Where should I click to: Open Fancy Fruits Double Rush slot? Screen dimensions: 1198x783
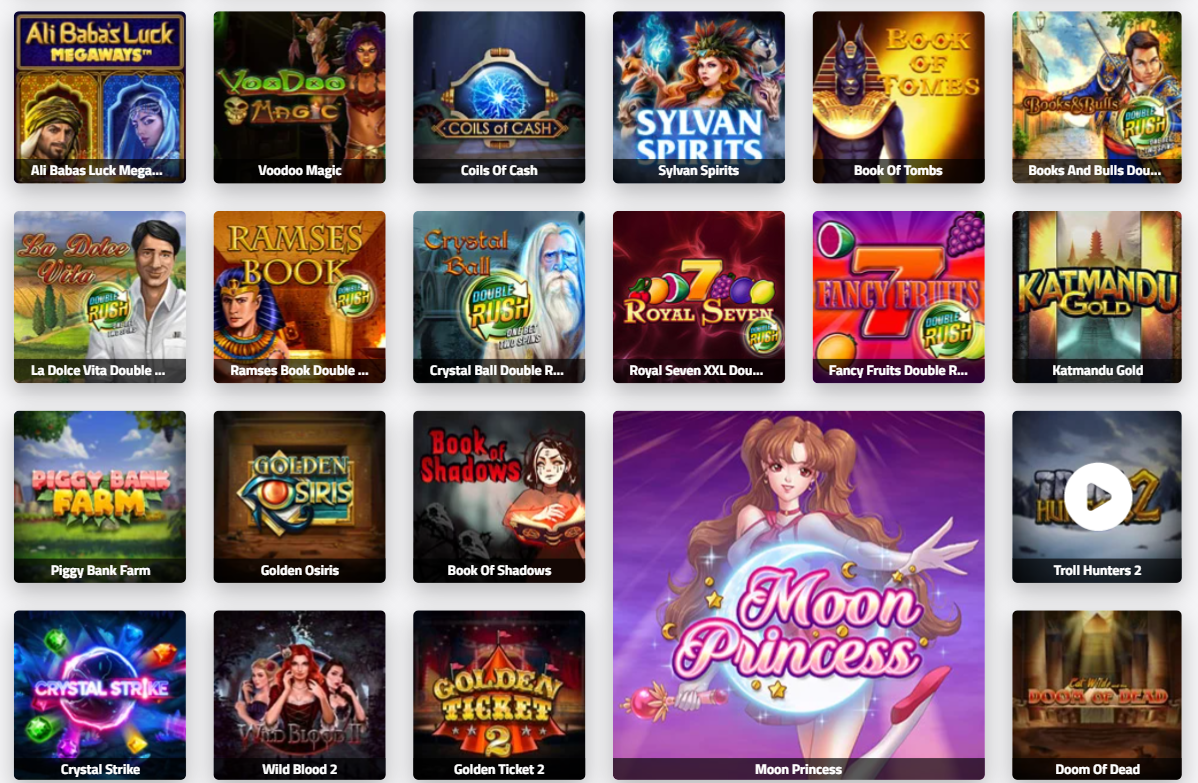(898, 297)
